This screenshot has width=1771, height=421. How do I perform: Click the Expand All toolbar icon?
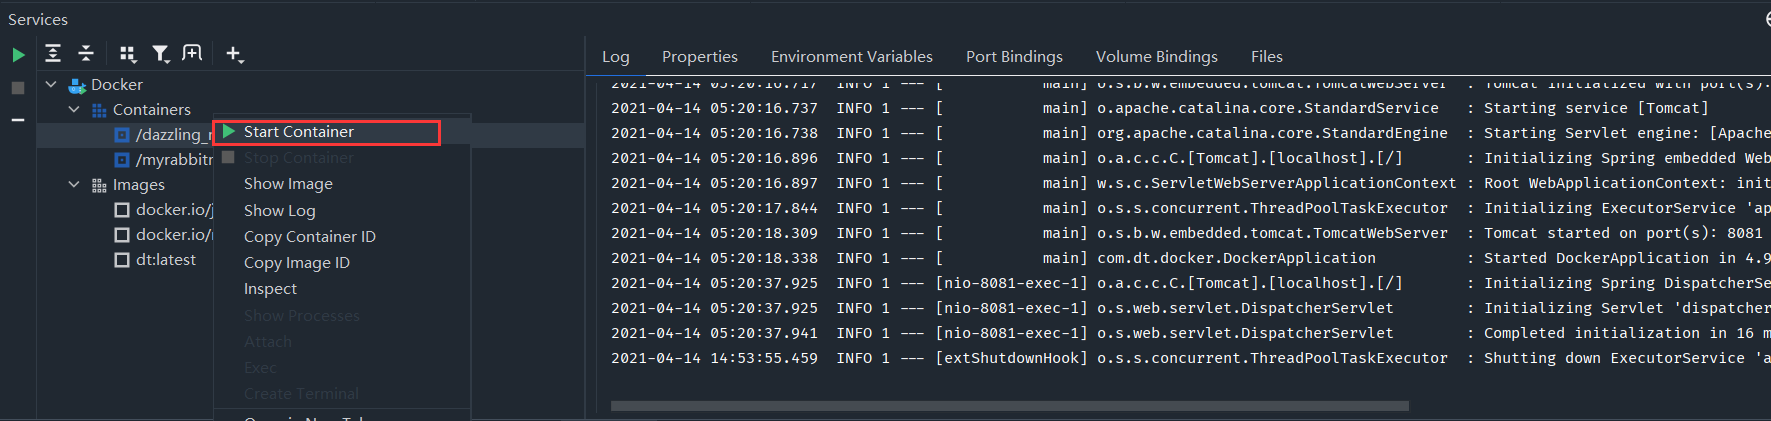(x=53, y=54)
